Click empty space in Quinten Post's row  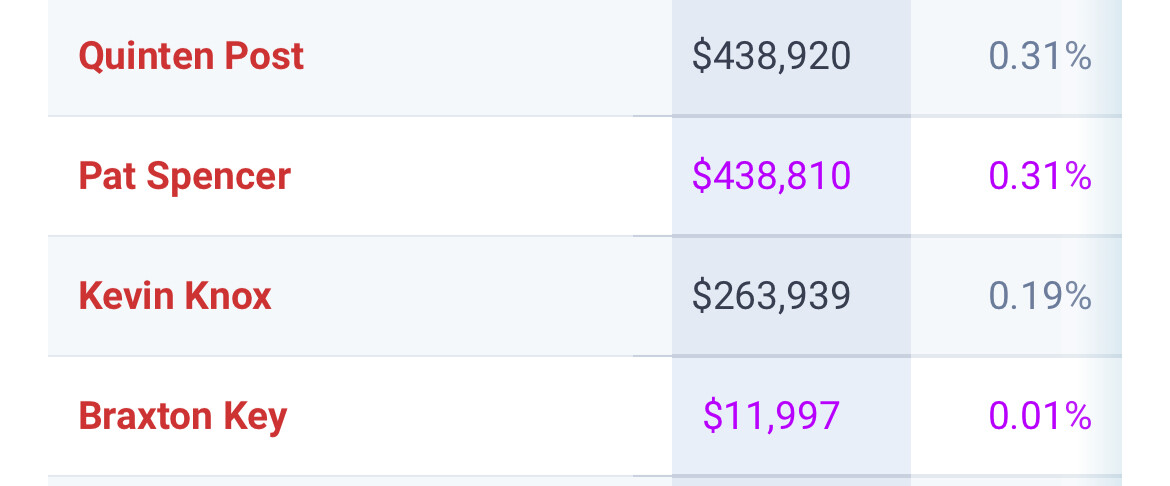click(480, 56)
